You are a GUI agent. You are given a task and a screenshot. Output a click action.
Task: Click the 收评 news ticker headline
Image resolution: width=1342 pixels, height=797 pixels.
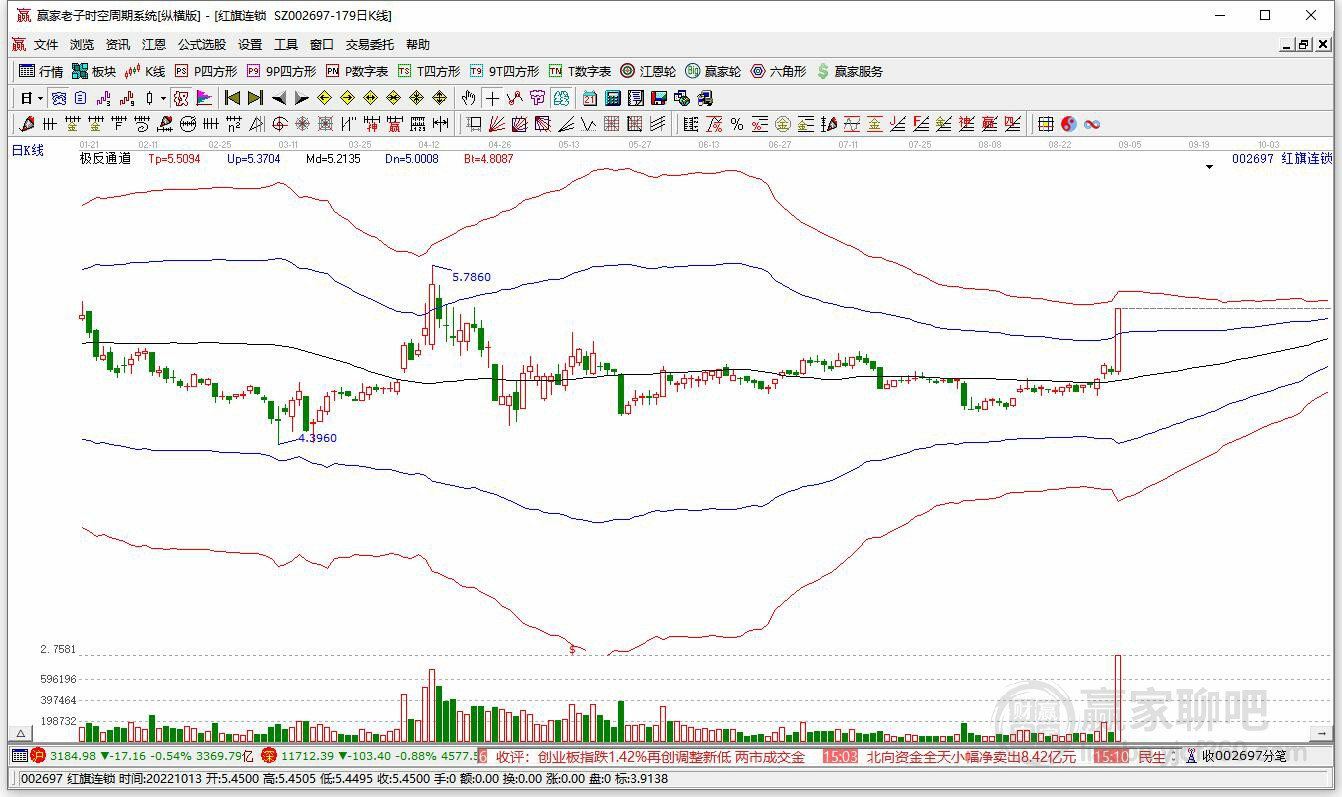[x=650, y=757]
